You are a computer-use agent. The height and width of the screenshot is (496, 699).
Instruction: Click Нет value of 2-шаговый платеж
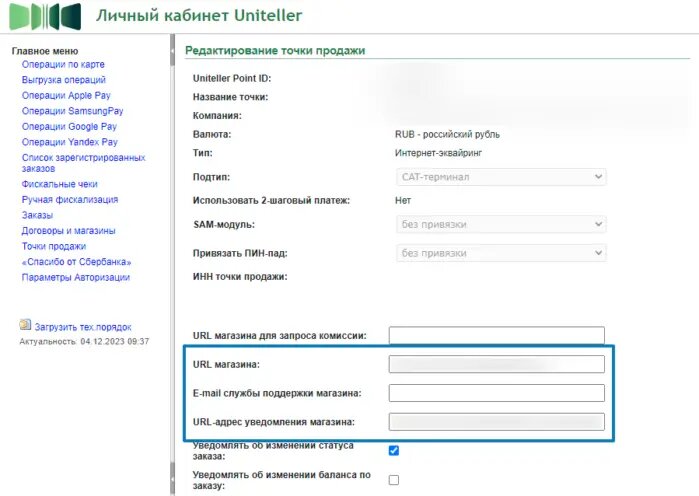click(x=403, y=201)
